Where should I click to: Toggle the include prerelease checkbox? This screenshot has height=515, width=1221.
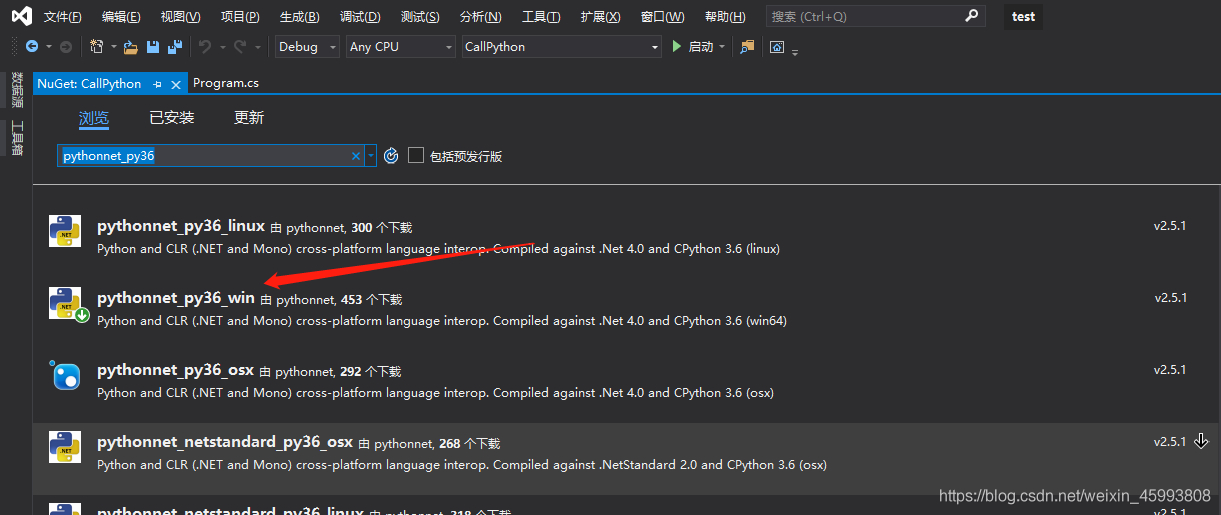(x=416, y=155)
